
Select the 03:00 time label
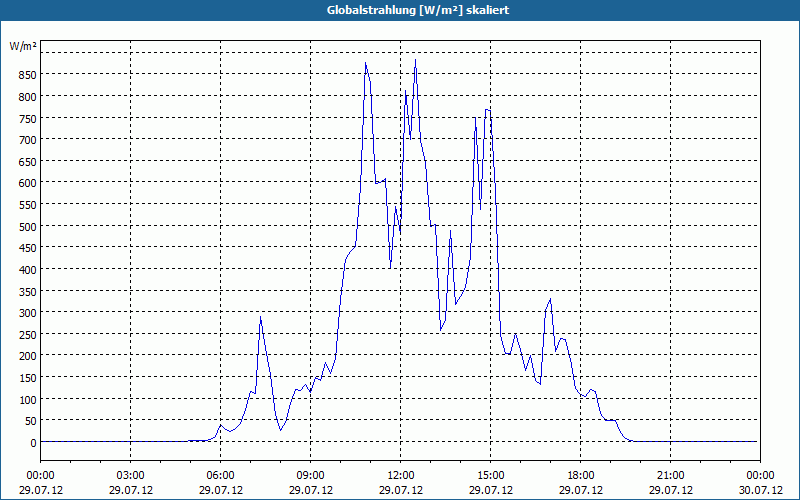pos(131,476)
